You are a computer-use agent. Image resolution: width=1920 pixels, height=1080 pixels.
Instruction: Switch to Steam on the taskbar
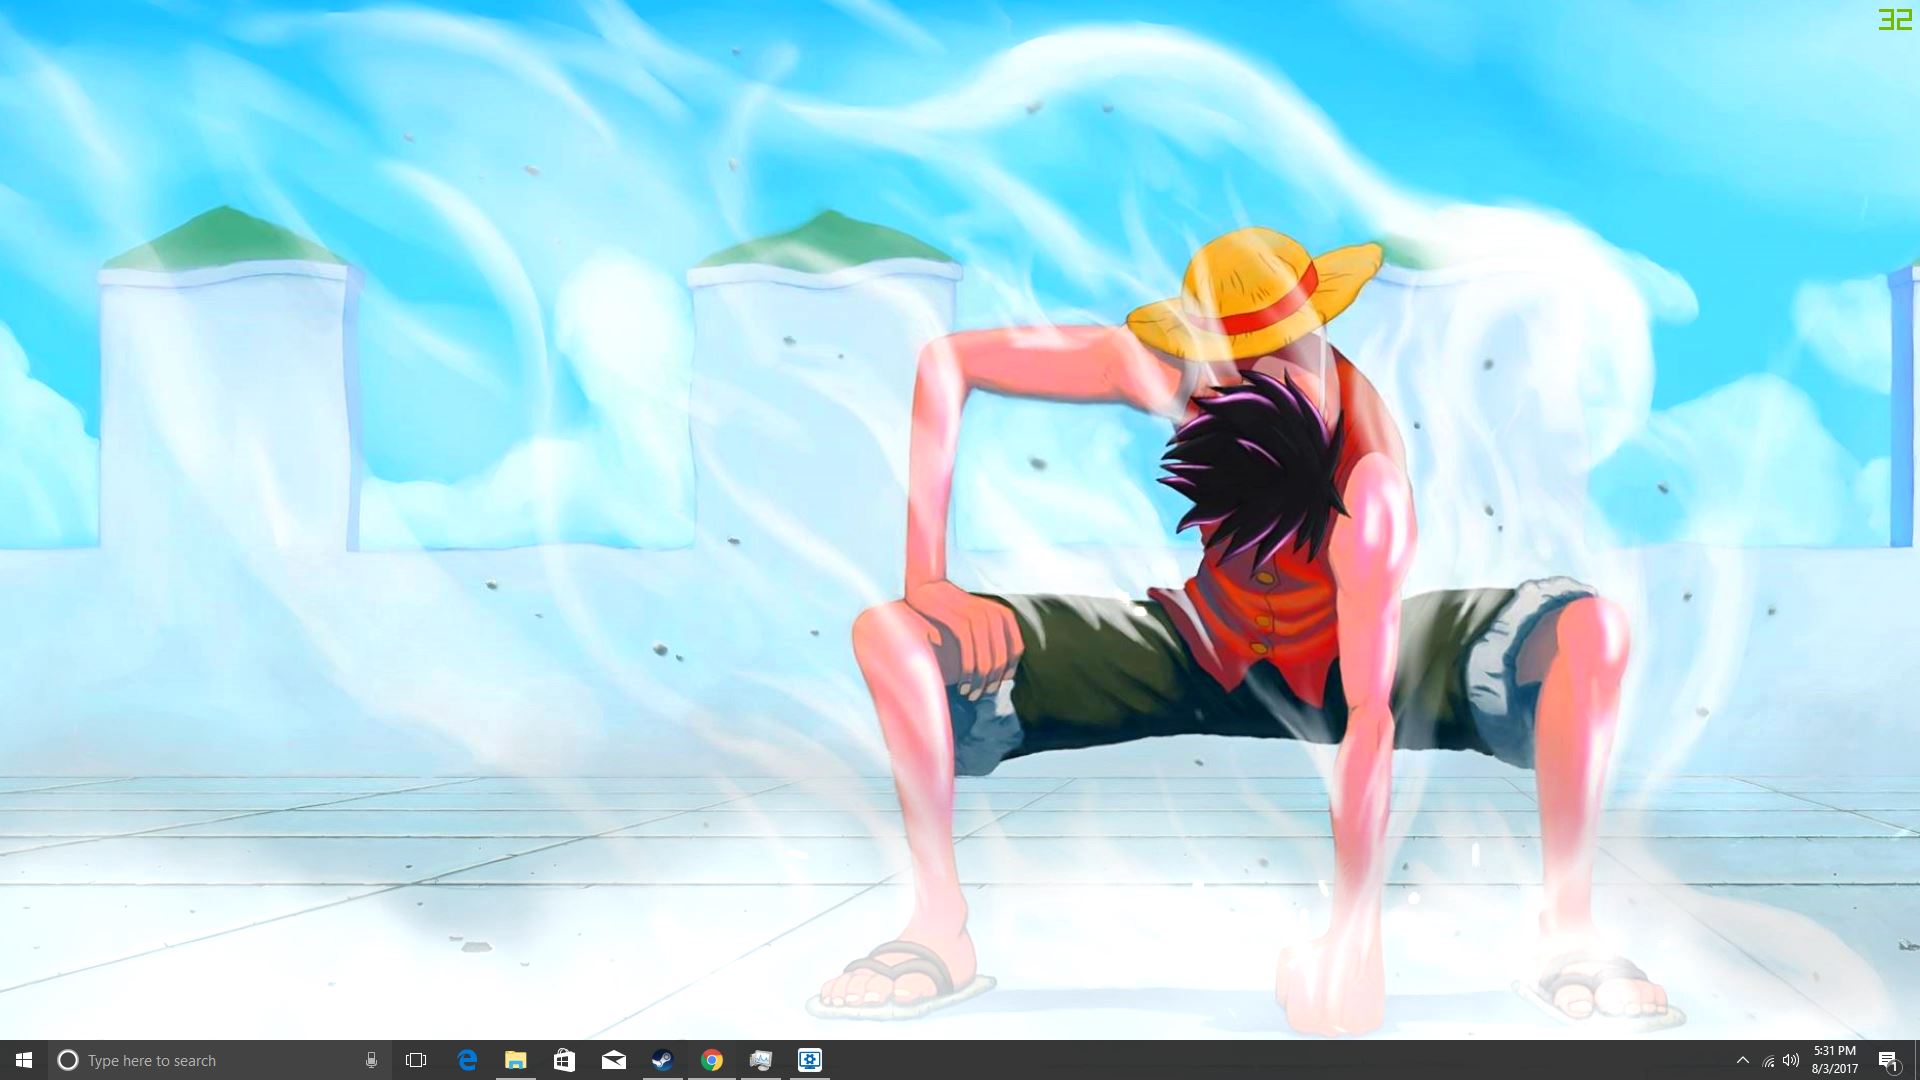point(662,1060)
